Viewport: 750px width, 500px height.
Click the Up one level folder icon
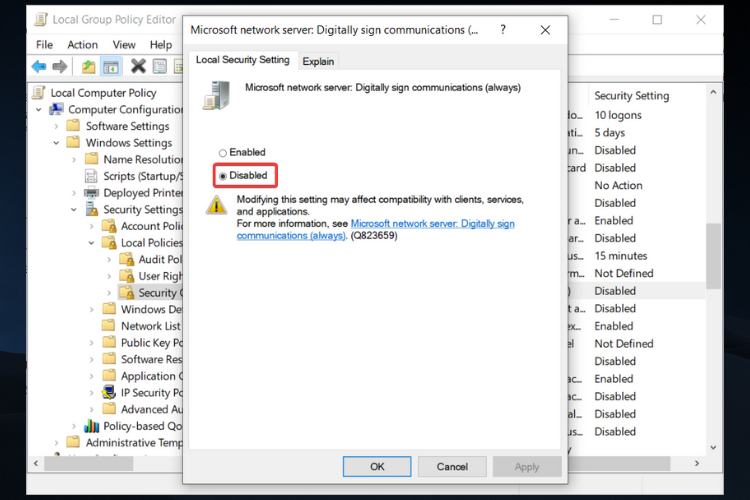(x=88, y=66)
